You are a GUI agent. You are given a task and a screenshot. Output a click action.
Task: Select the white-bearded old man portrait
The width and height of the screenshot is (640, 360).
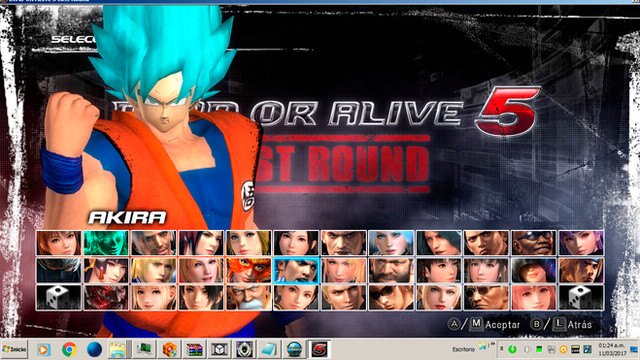tap(249, 298)
